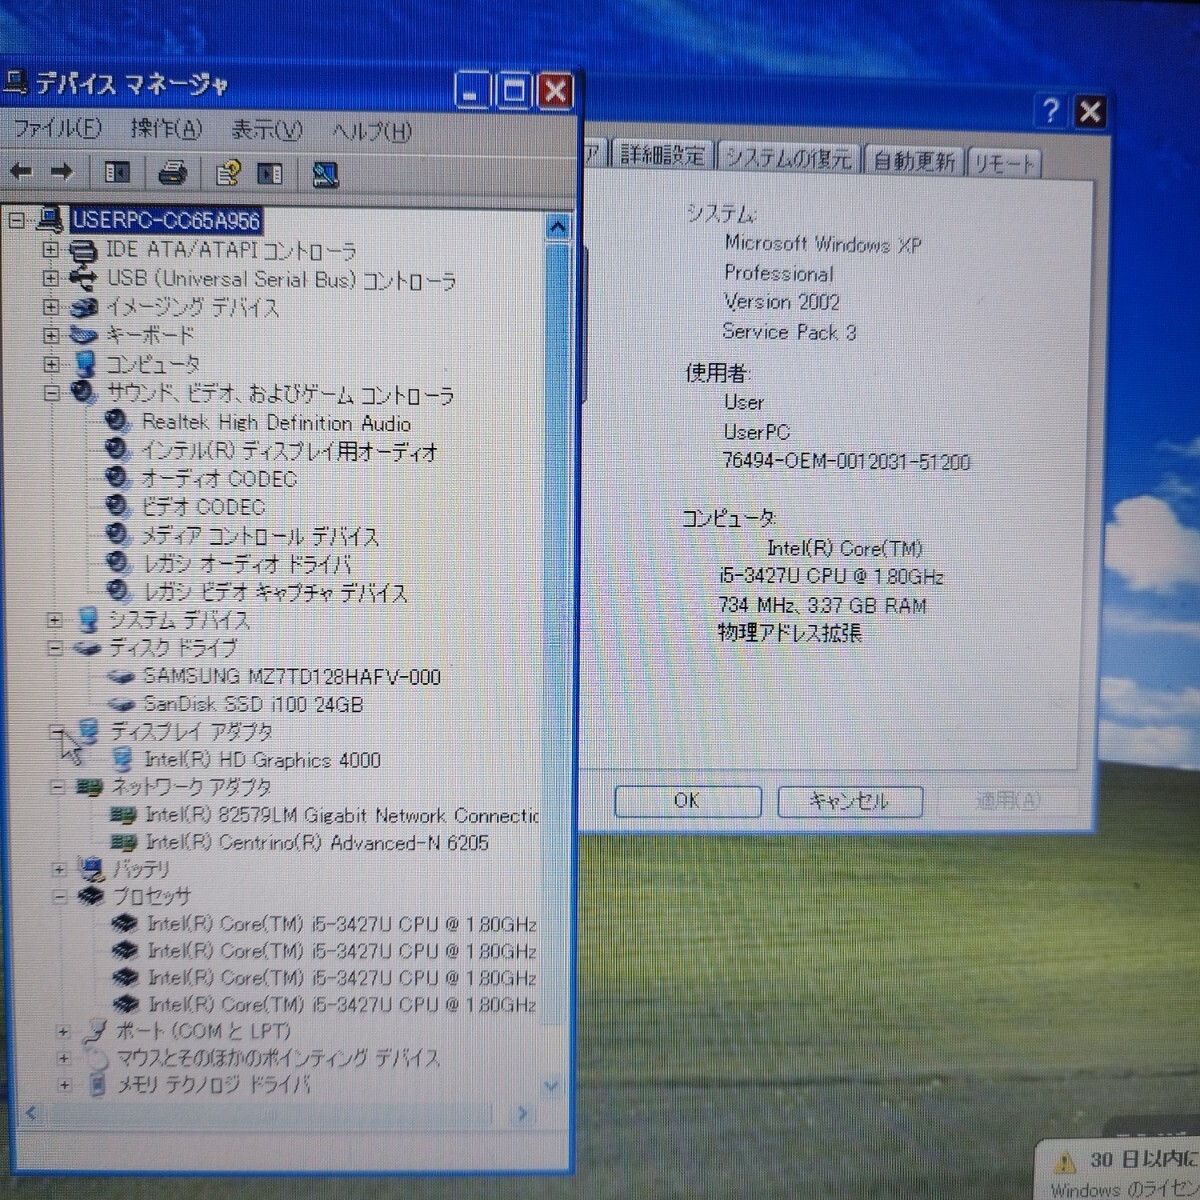
Task: Click the scan for hardware changes icon
Action: click(x=325, y=176)
